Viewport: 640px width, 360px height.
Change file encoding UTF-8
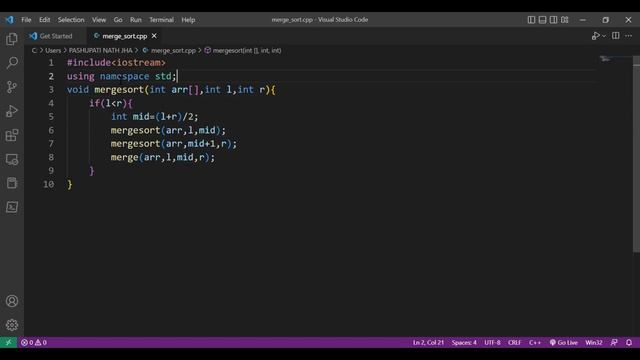pyautogui.click(x=492, y=342)
